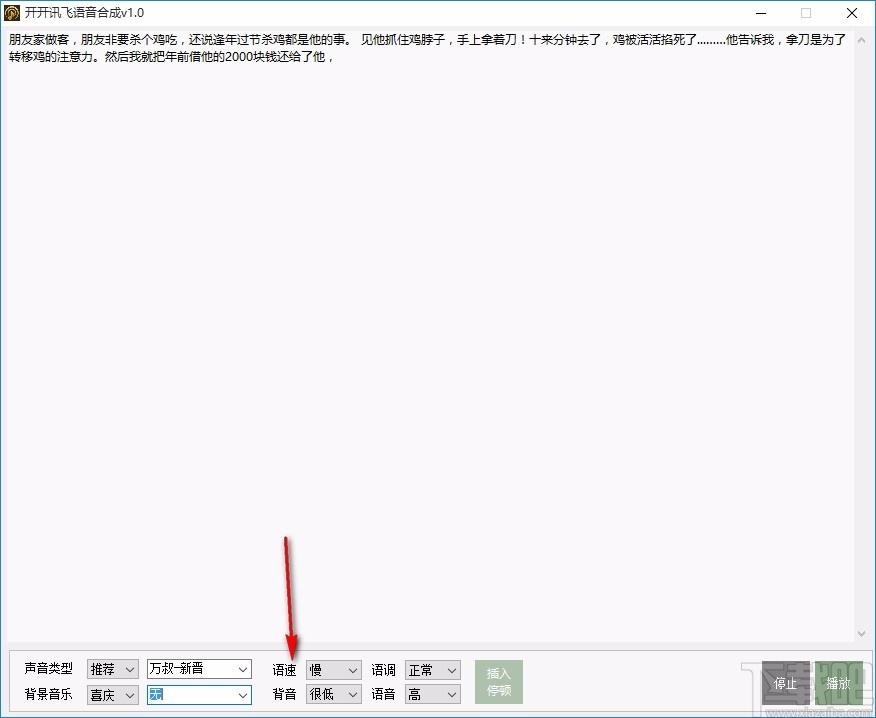
Task: Open the background music track dropdown showing 无
Action: coord(199,695)
